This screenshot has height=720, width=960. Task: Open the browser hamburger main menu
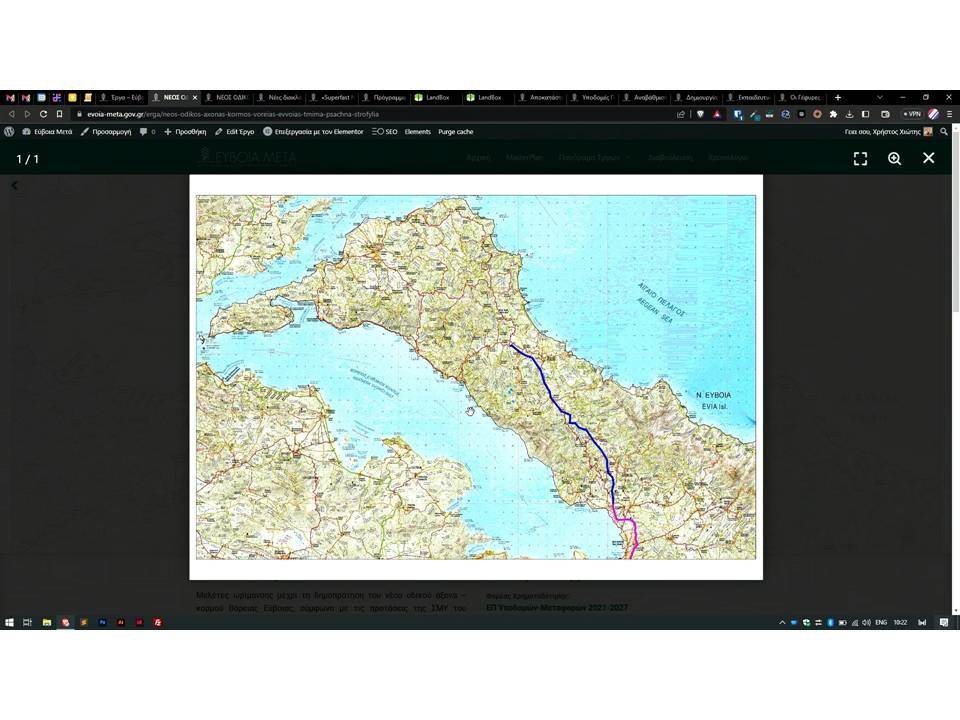(950, 114)
